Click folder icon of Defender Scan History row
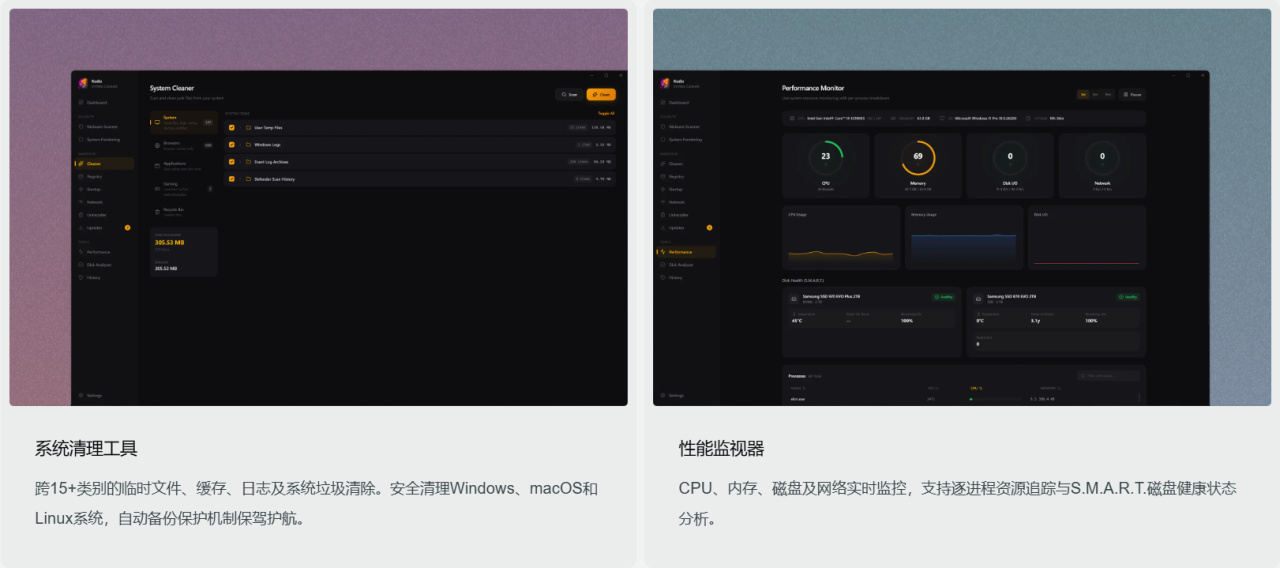1280x568 pixels. [248, 179]
